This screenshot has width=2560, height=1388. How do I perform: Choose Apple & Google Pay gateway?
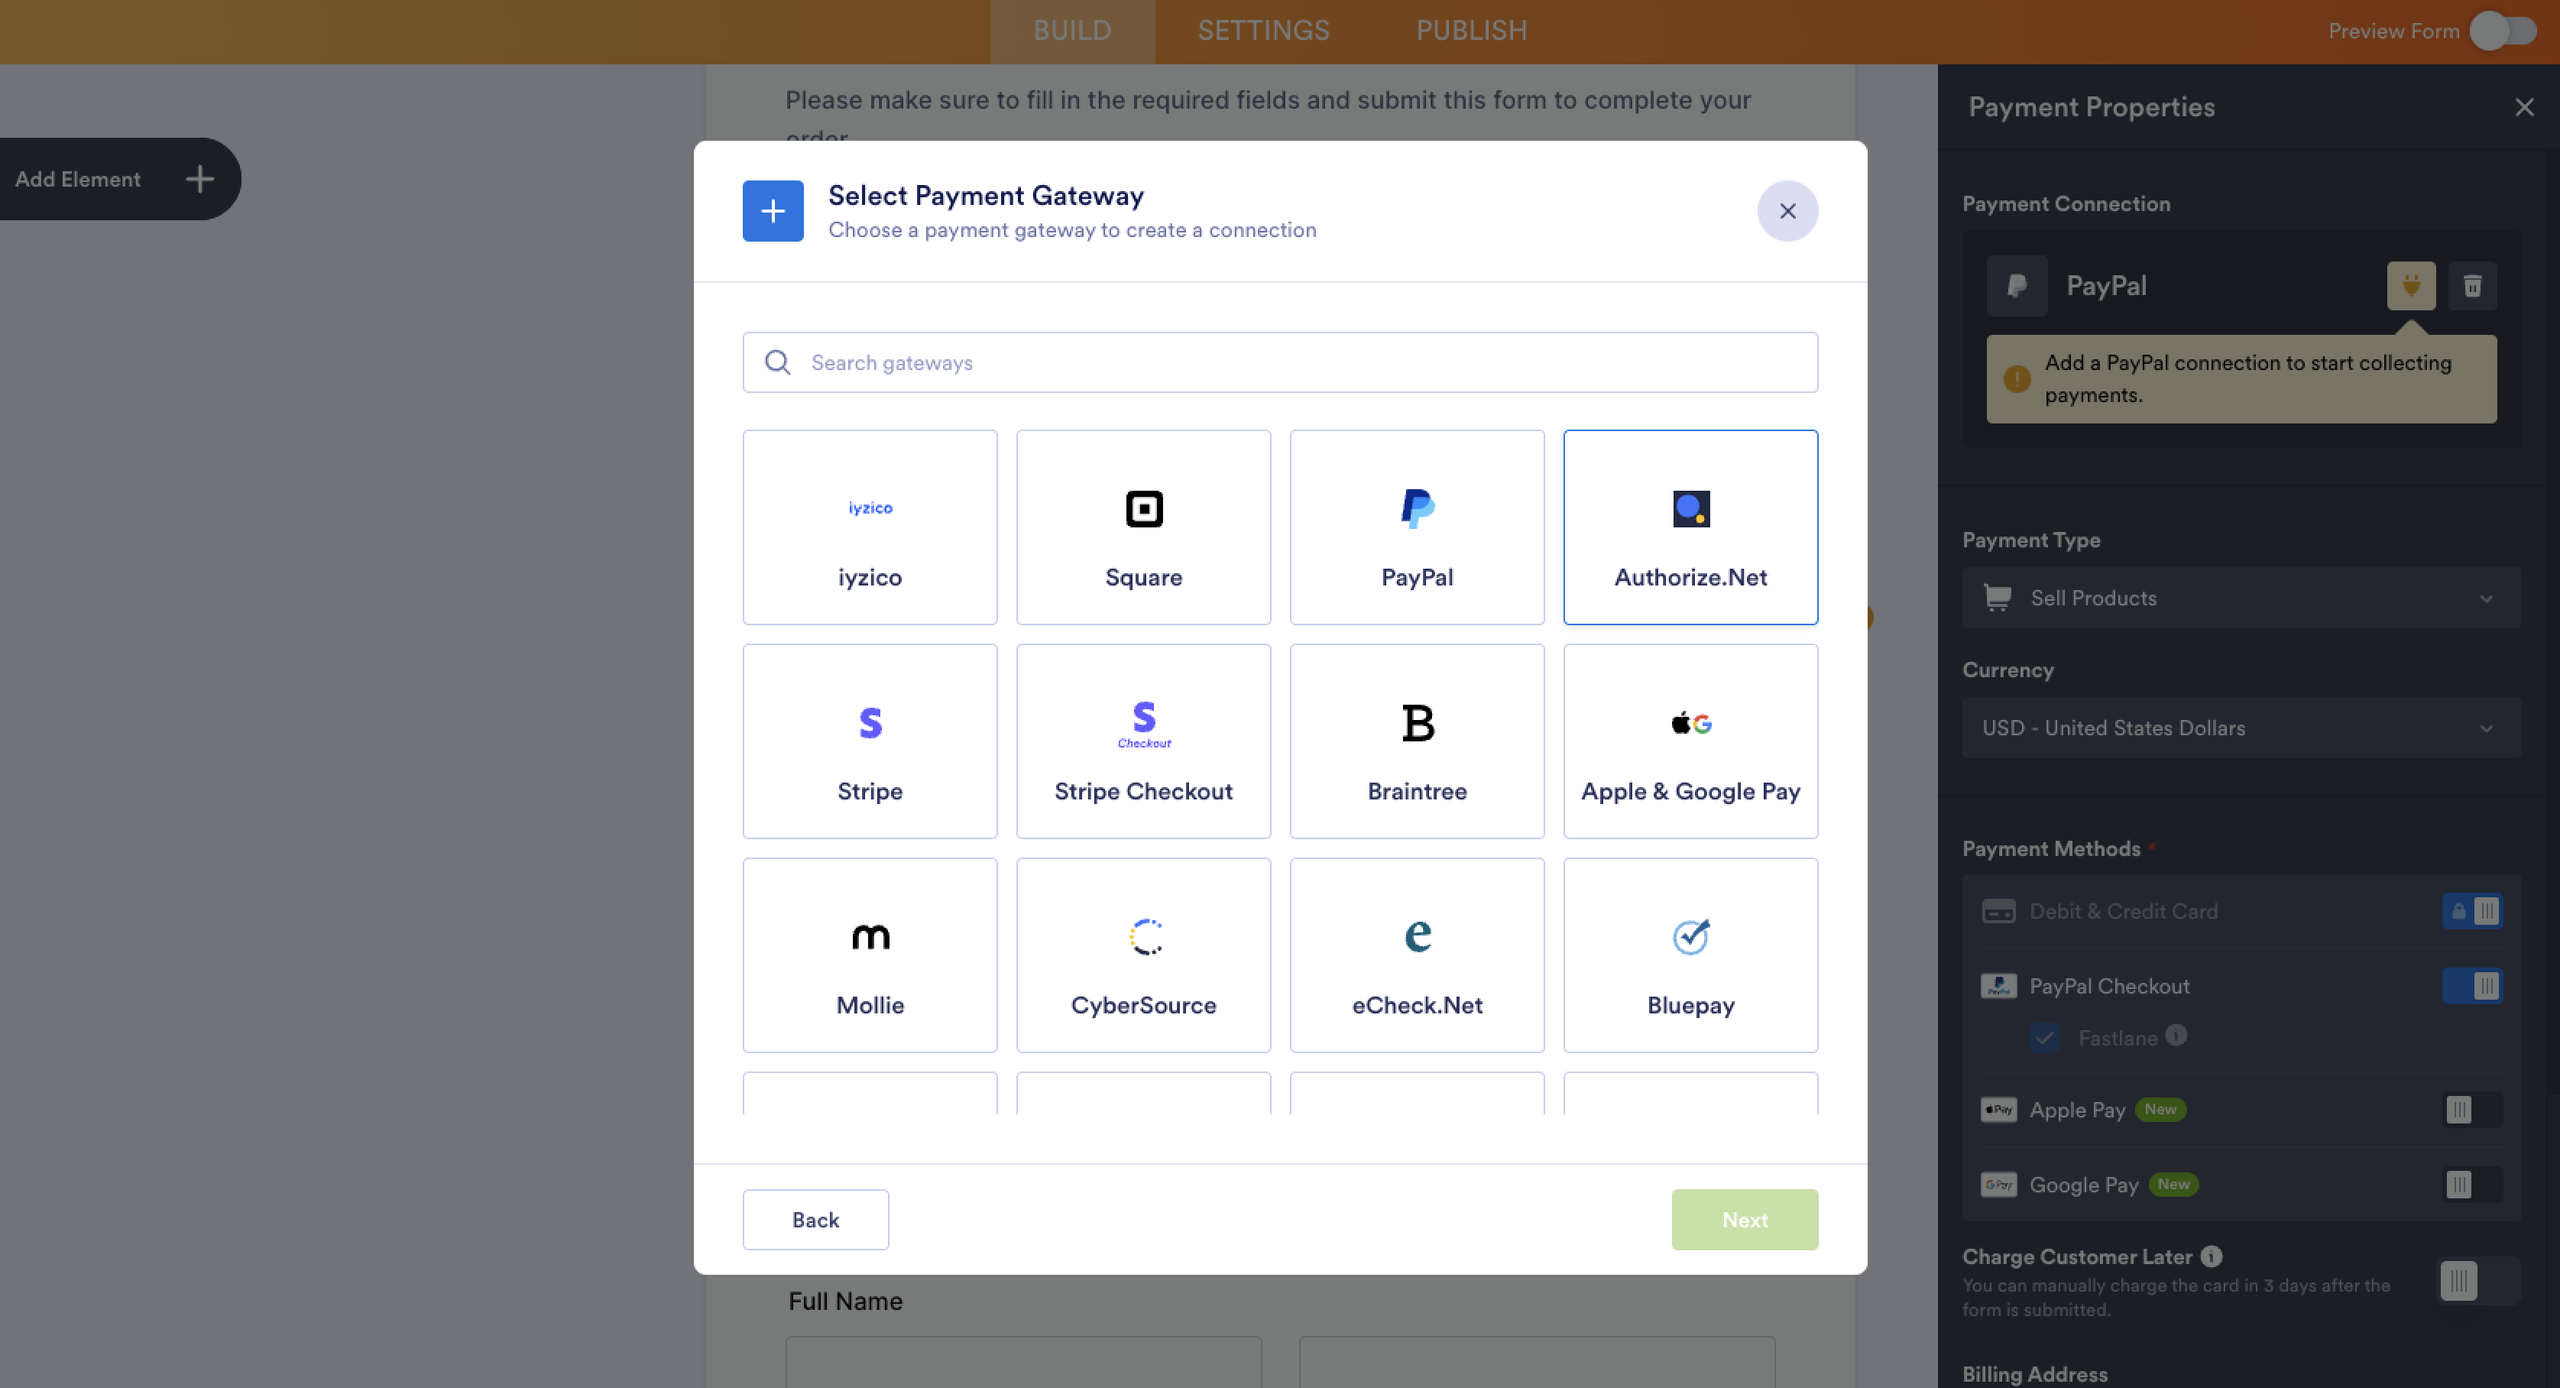1690,741
